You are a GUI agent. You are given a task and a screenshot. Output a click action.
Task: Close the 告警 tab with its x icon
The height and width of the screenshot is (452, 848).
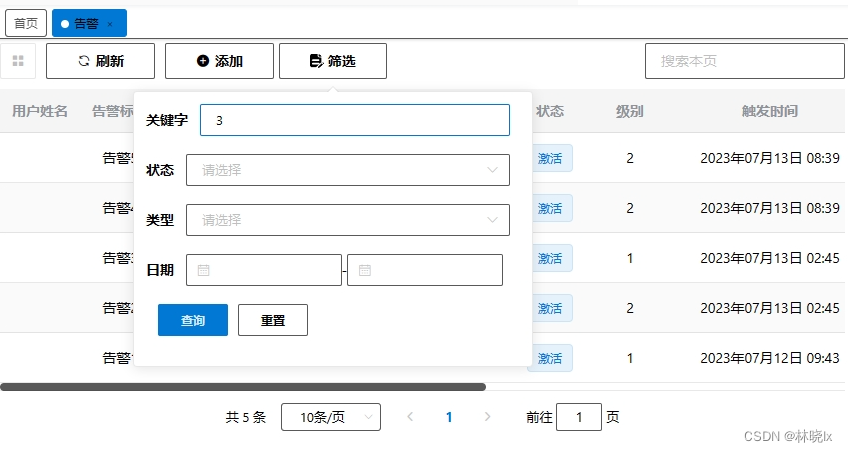coord(110,23)
